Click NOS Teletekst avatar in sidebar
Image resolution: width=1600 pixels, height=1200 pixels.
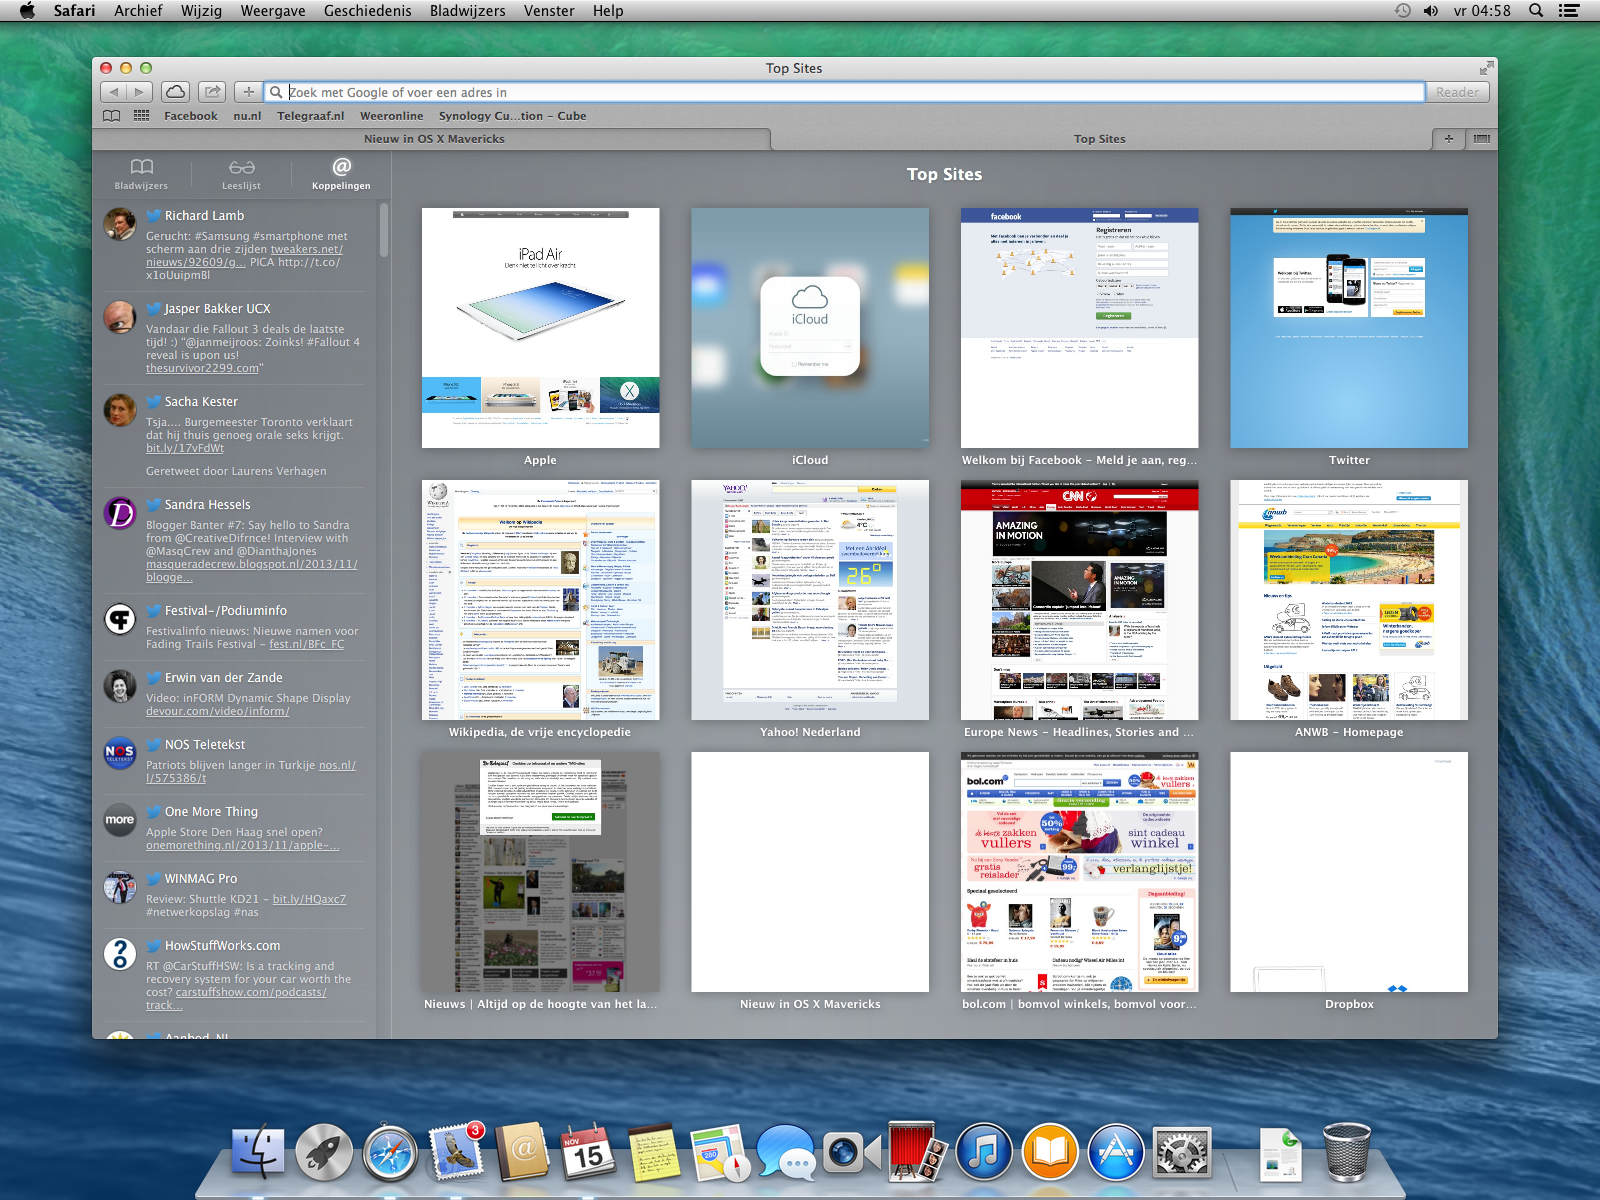[x=120, y=753]
